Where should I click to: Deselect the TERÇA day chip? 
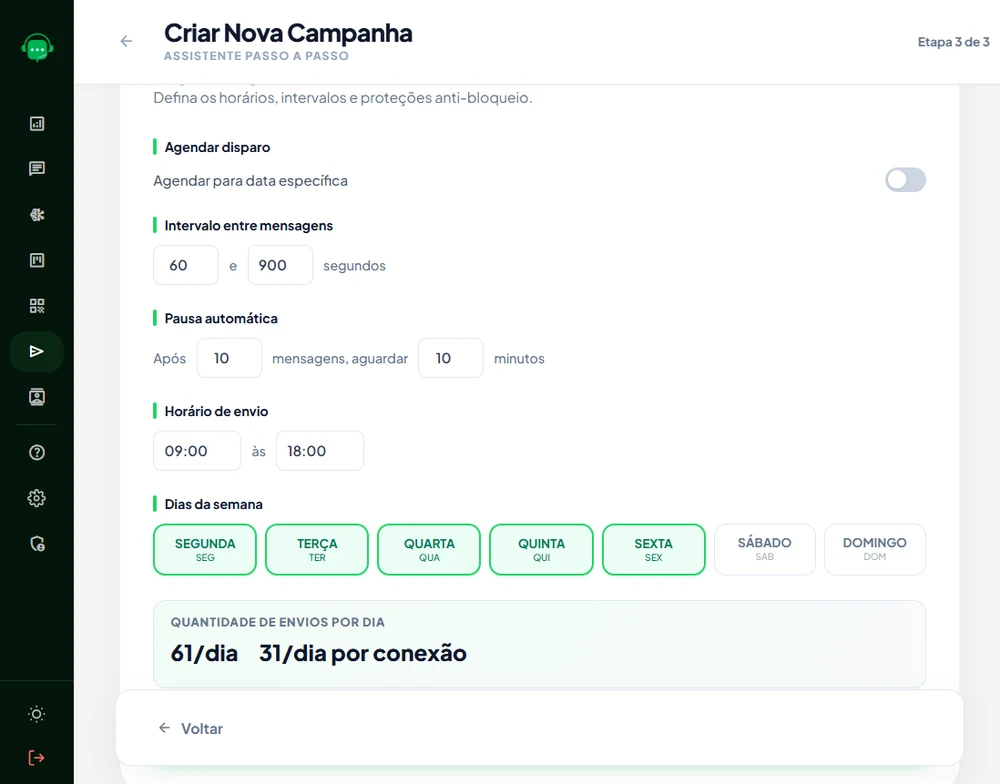[317, 549]
